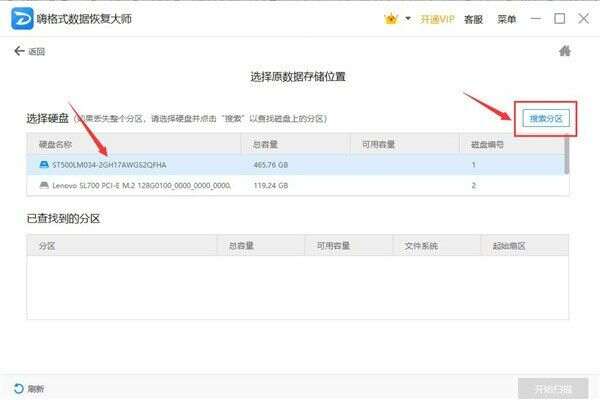Image resolution: width=600 pixels, height=400 pixels.
Task: Click the ST500LM034 hard drive icon
Action: [x=43, y=164]
